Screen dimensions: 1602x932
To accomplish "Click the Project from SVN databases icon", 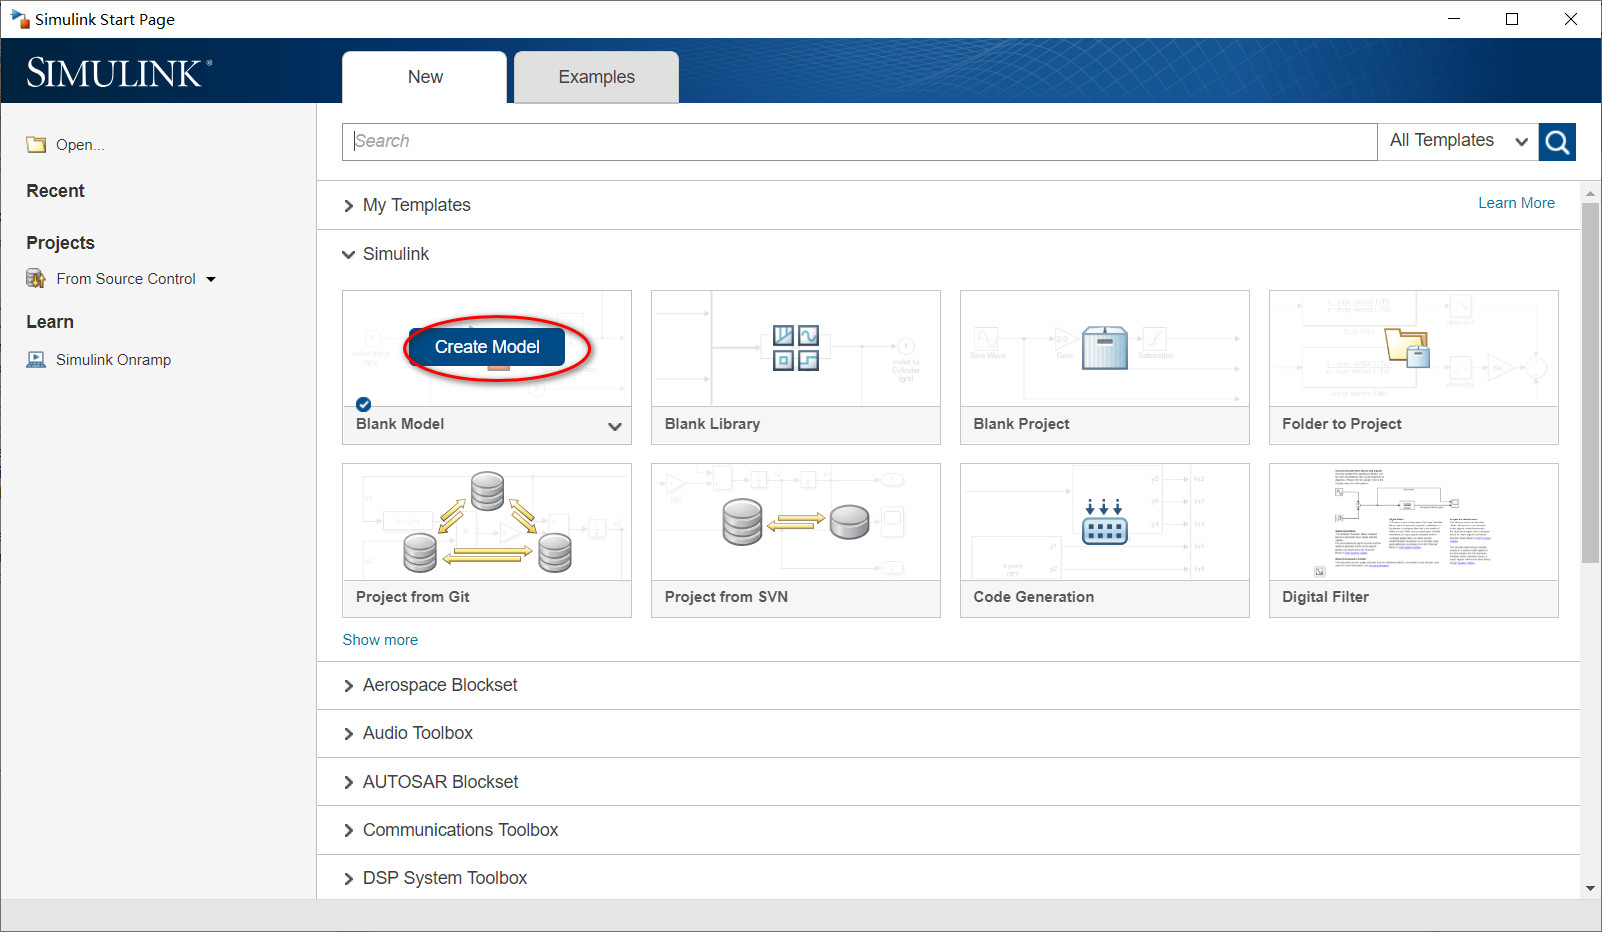I will point(796,521).
